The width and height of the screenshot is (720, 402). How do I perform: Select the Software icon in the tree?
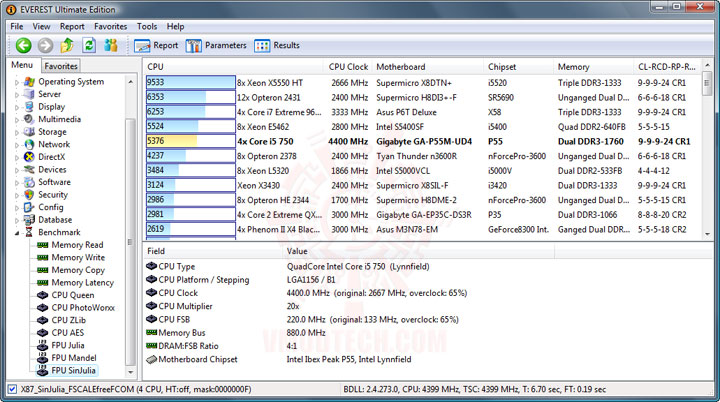(x=29, y=182)
